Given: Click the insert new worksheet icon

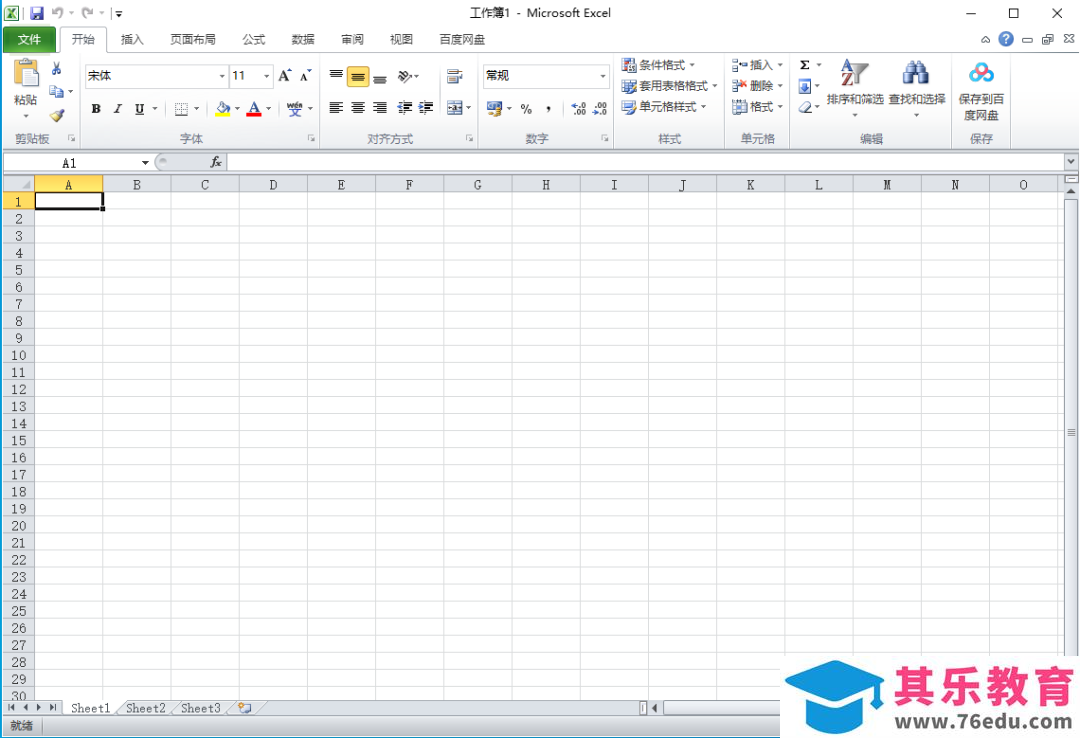Looking at the screenshot, I should [x=245, y=708].
